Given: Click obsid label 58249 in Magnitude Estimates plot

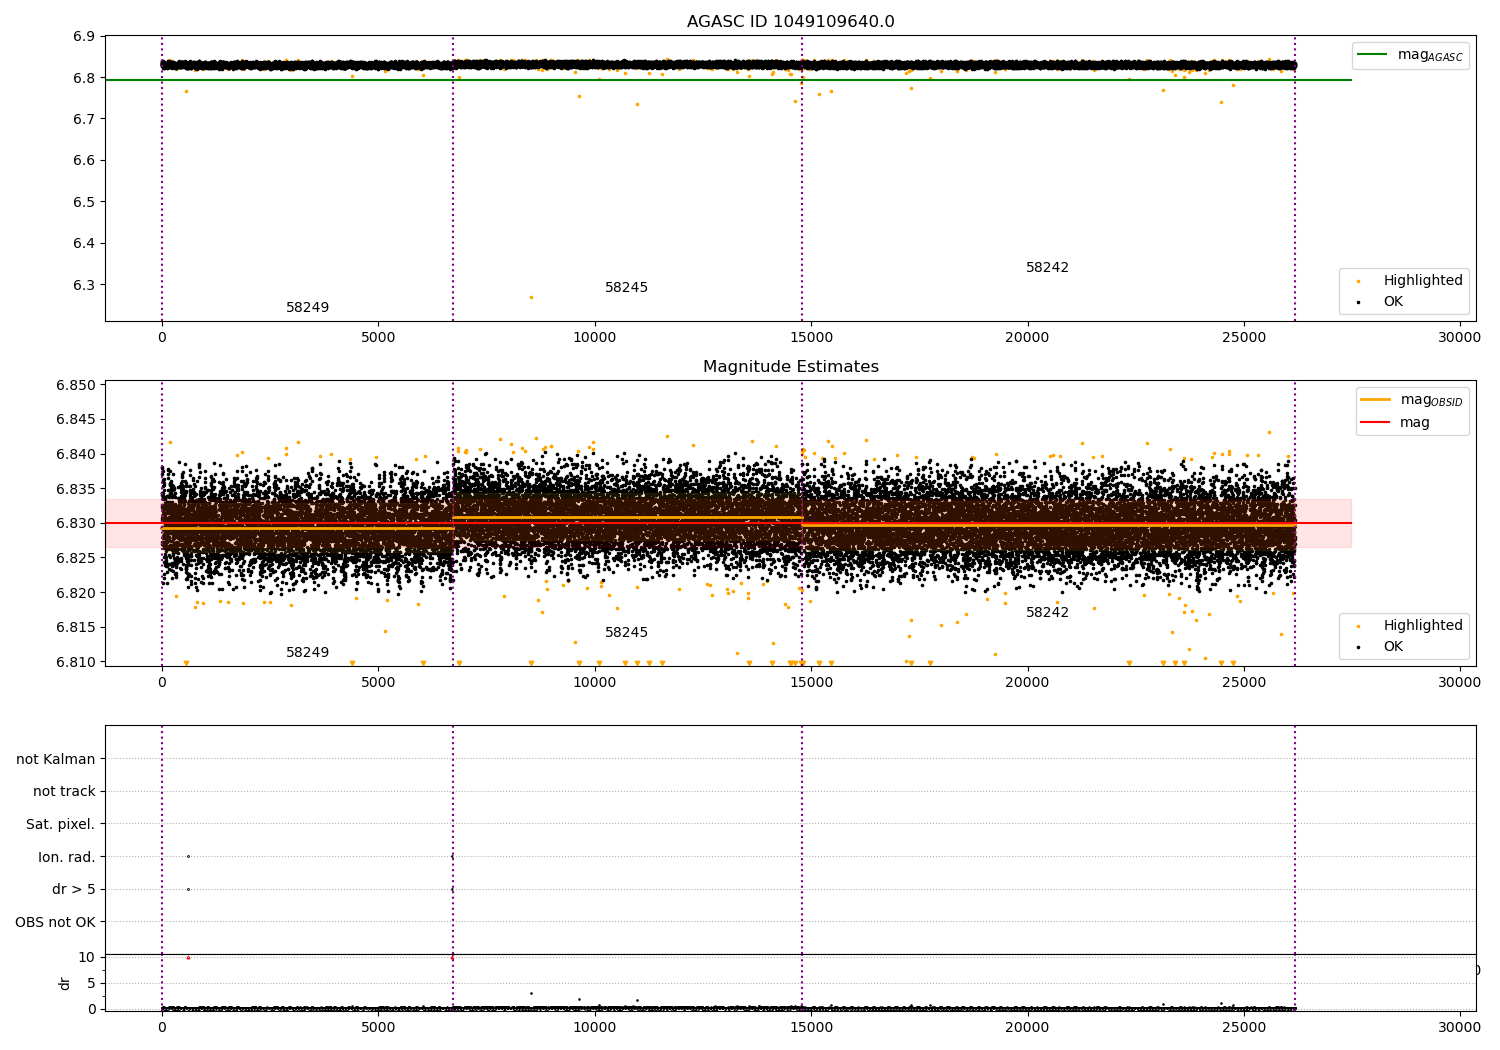Looking at the screenshot, I should point(307,653).
